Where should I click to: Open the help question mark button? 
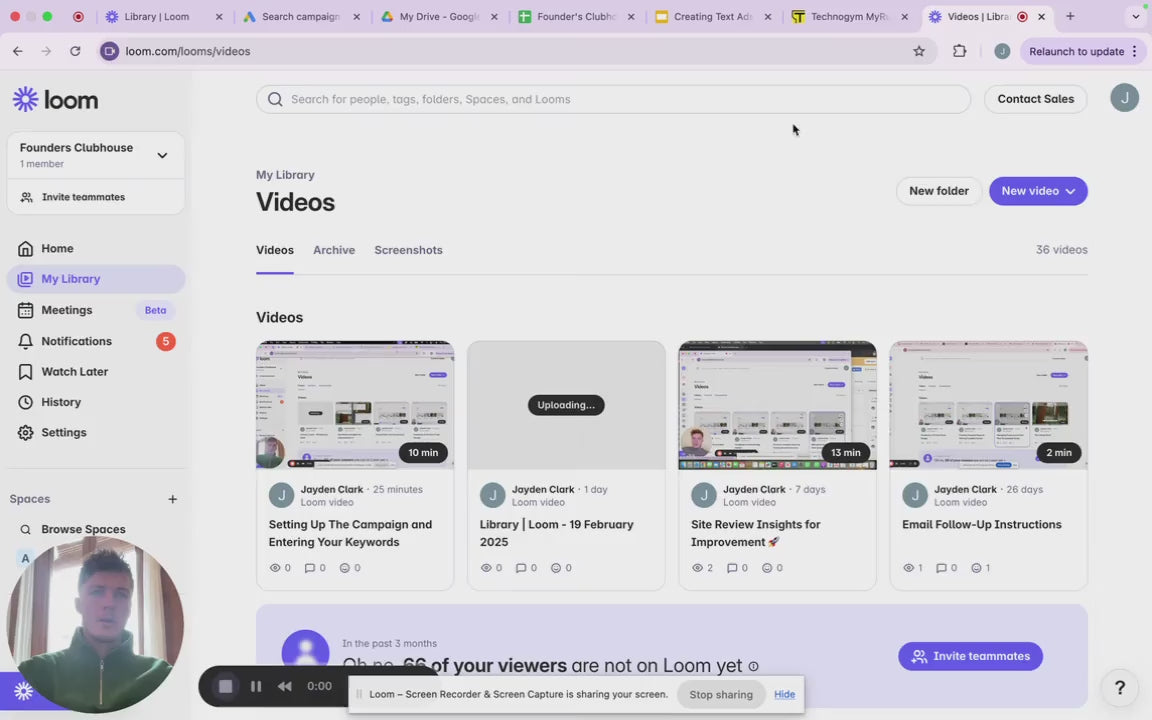click(x=1119, y=687)
